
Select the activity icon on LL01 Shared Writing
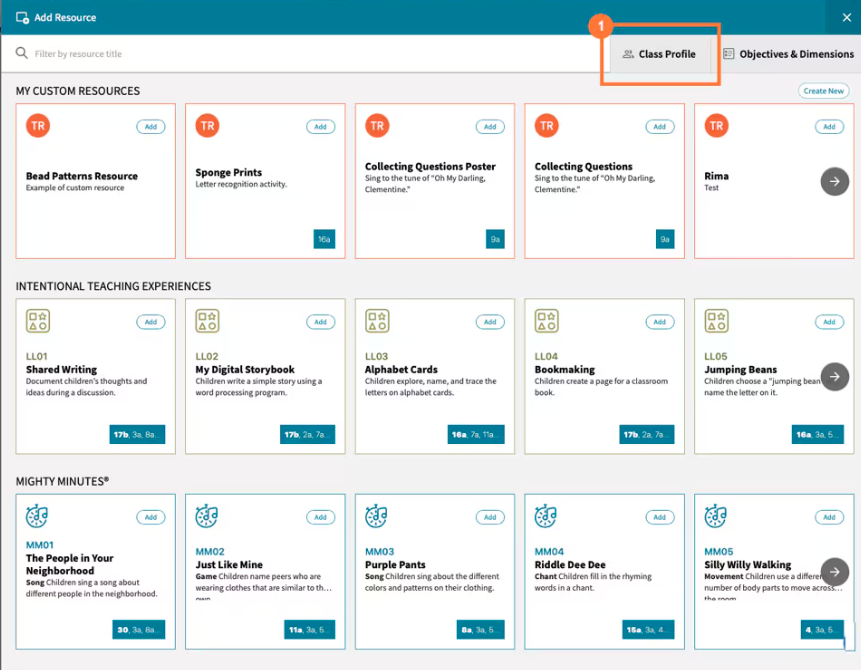[37, 321]
